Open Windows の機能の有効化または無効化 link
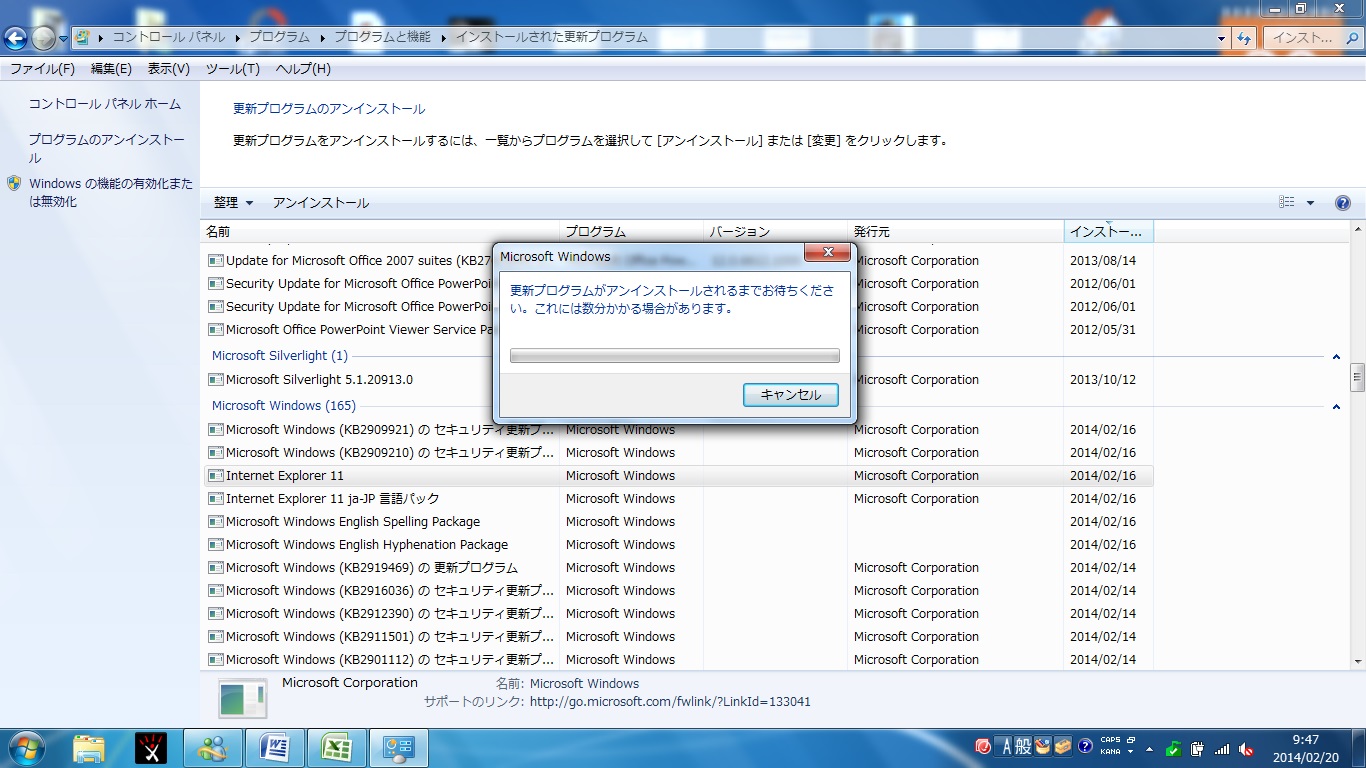This screenshot has width=1366, height=768. click(x=111, y=193)
